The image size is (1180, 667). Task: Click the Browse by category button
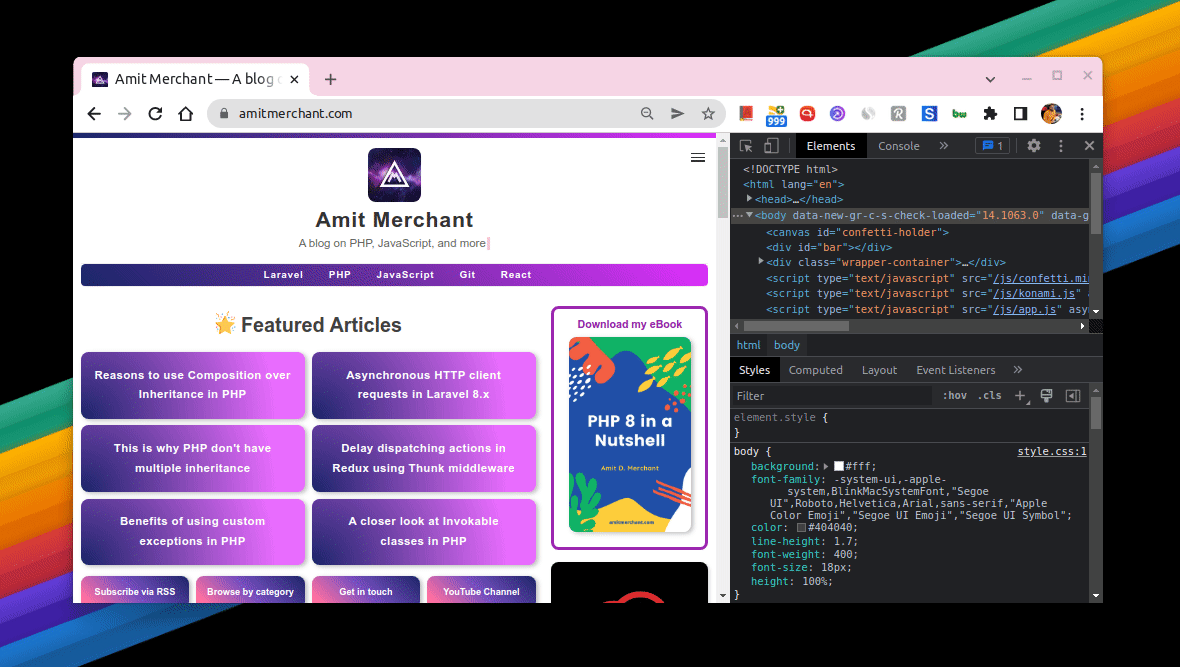point(251,591)
